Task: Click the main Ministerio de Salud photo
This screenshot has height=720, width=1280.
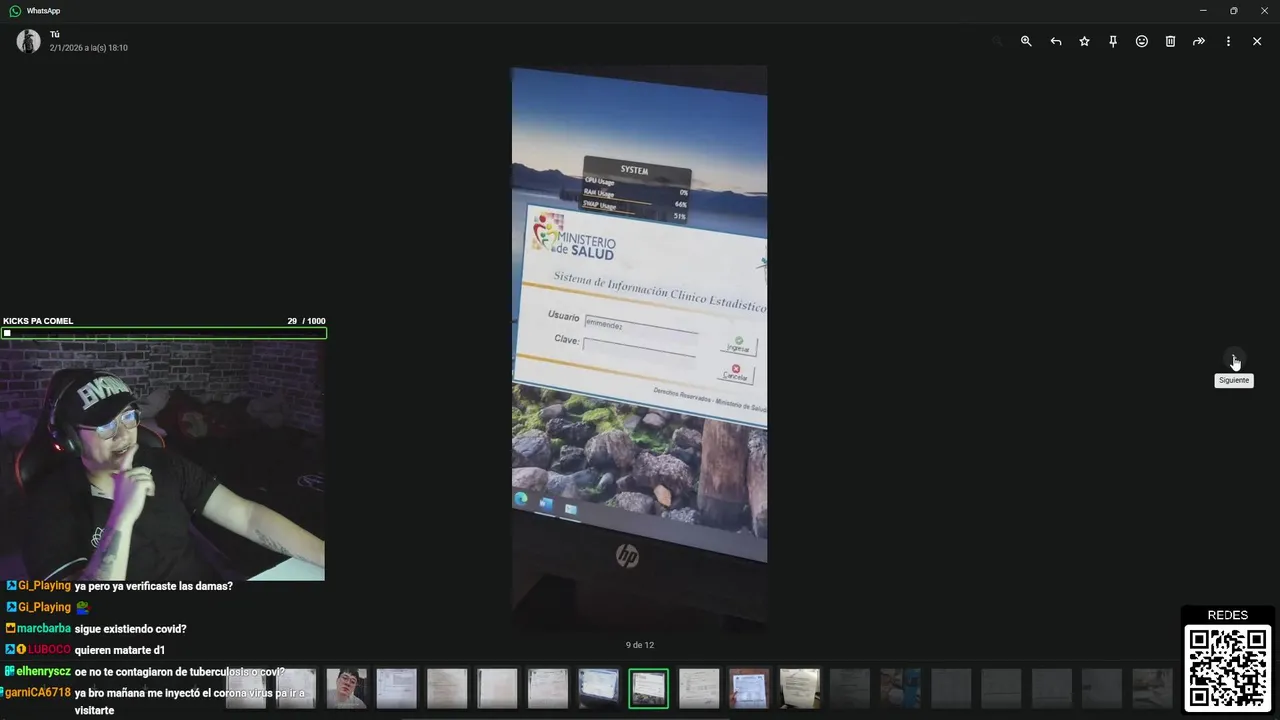Action: (640, 348)
